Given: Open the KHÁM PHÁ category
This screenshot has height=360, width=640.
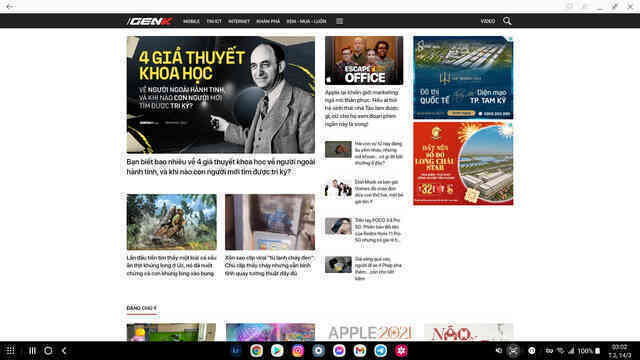Looking at the screenshot, I should coord(268,21).
